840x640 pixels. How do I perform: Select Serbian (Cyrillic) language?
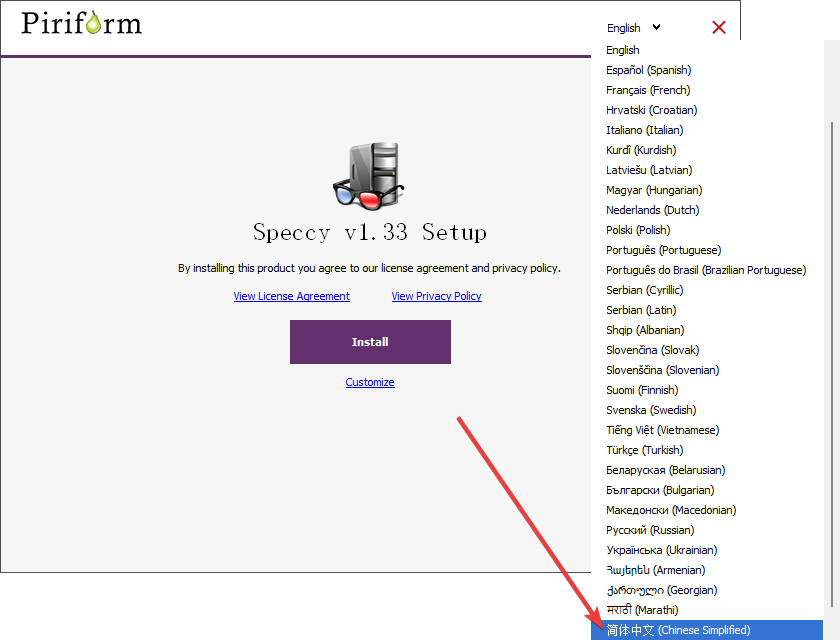click(x=707, y=290)
